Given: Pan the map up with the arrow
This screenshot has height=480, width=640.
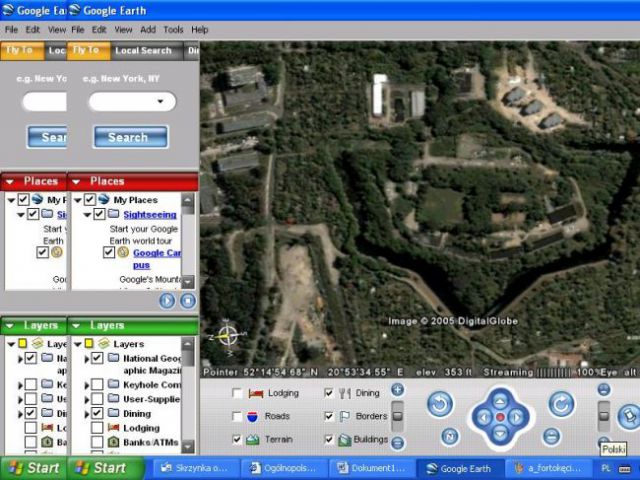Looking at the screenshot, I should 500,400.
